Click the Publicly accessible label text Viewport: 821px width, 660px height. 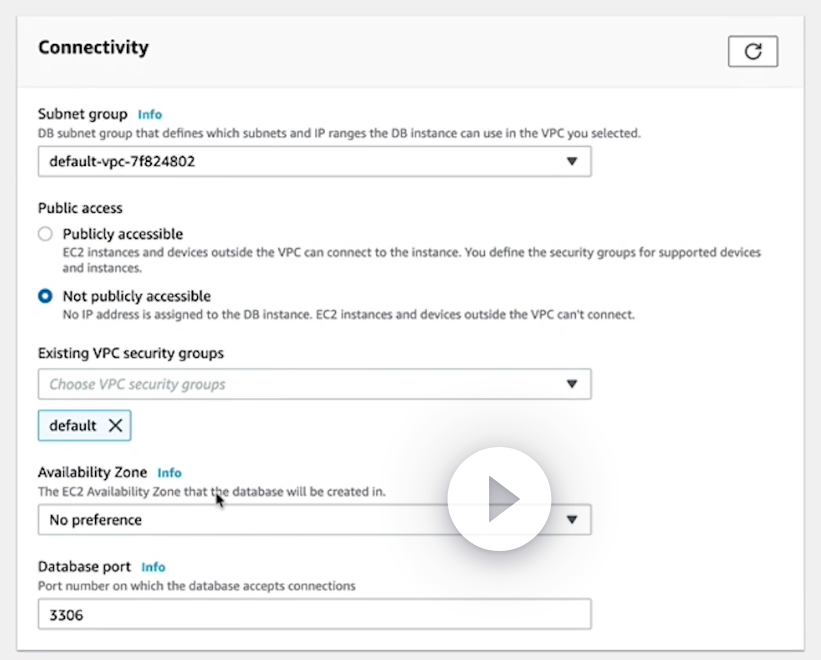coord(123,233)
